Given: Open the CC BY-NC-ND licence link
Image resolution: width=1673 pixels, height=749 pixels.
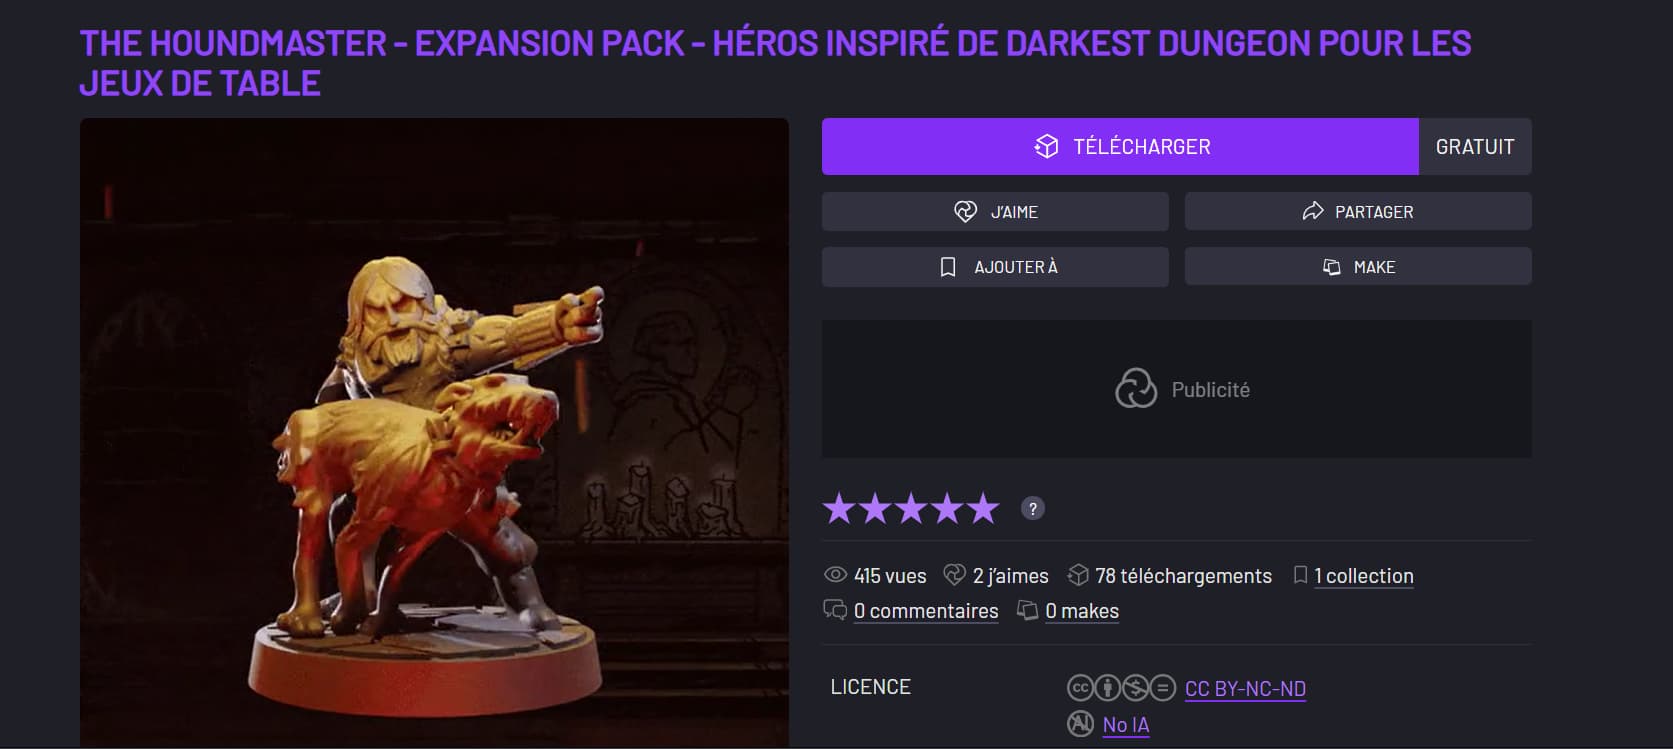Looking at the screenshot, I should coord(1245,688).
